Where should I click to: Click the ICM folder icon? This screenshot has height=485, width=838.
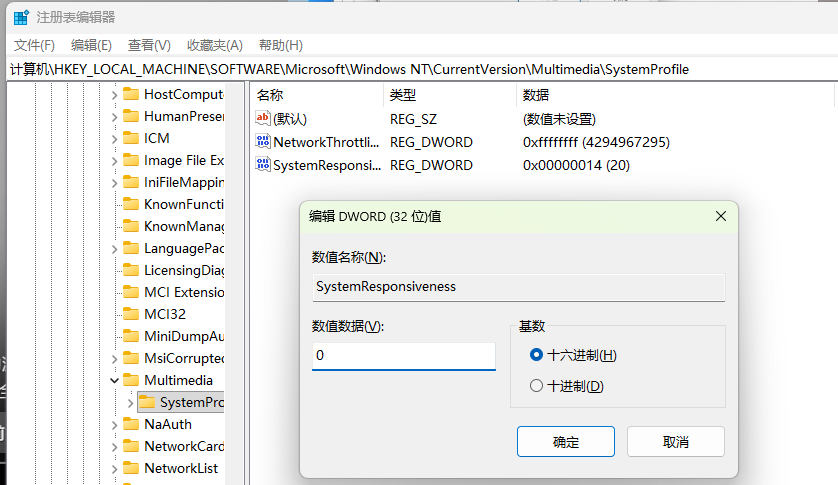pyautogui.click(x=131, y=138)
